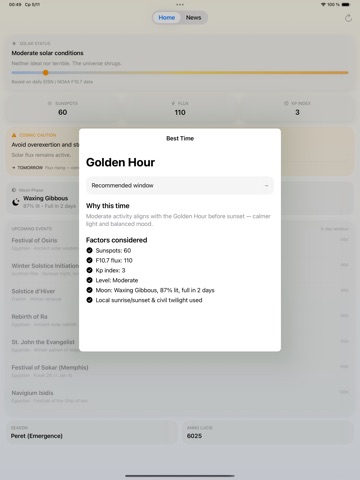Tap the Tomorrow forecast arrow line

coord(45,167)
